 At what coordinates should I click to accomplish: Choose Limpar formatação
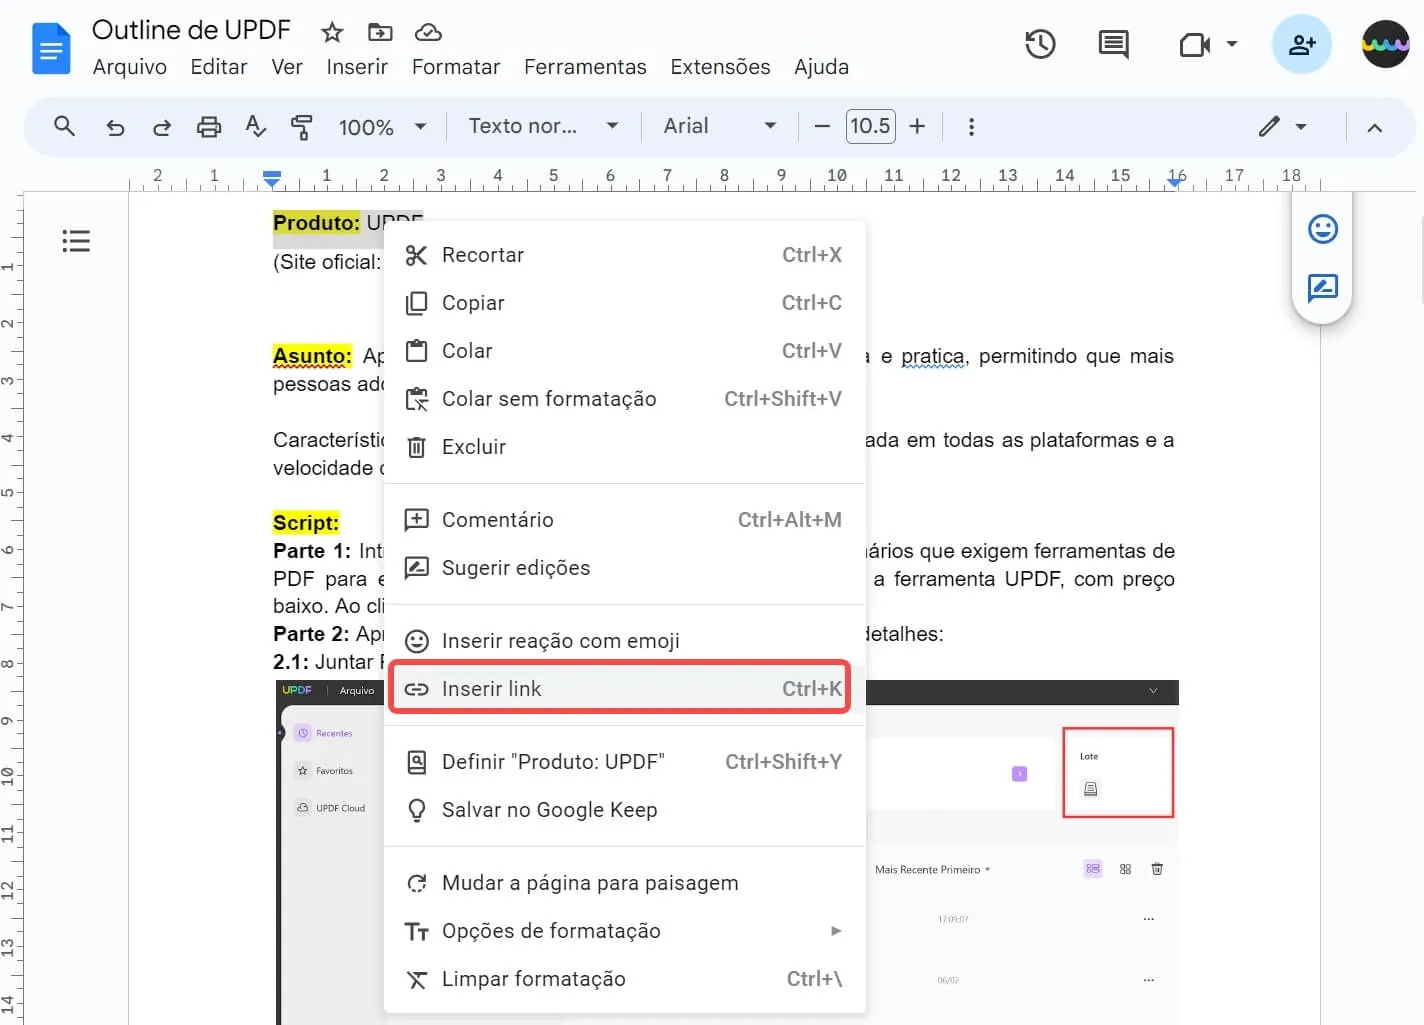[x=625, y=979]
